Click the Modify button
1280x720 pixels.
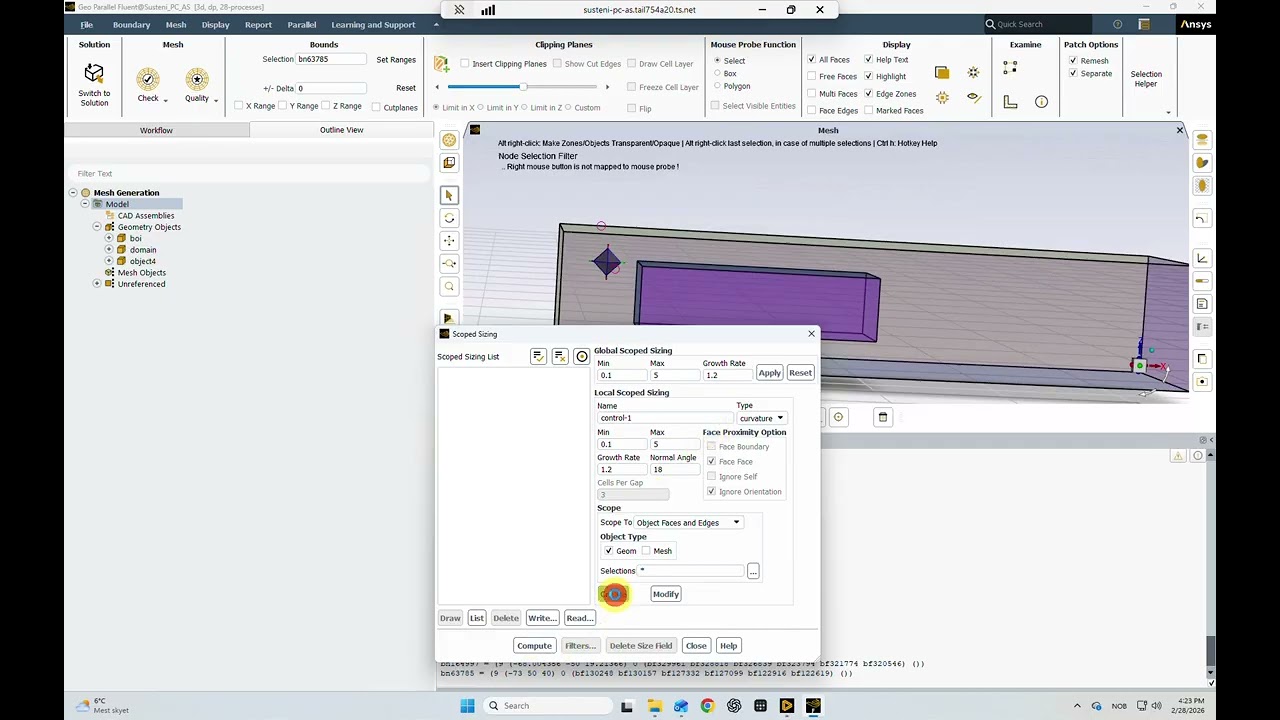(x=665, y=594)
